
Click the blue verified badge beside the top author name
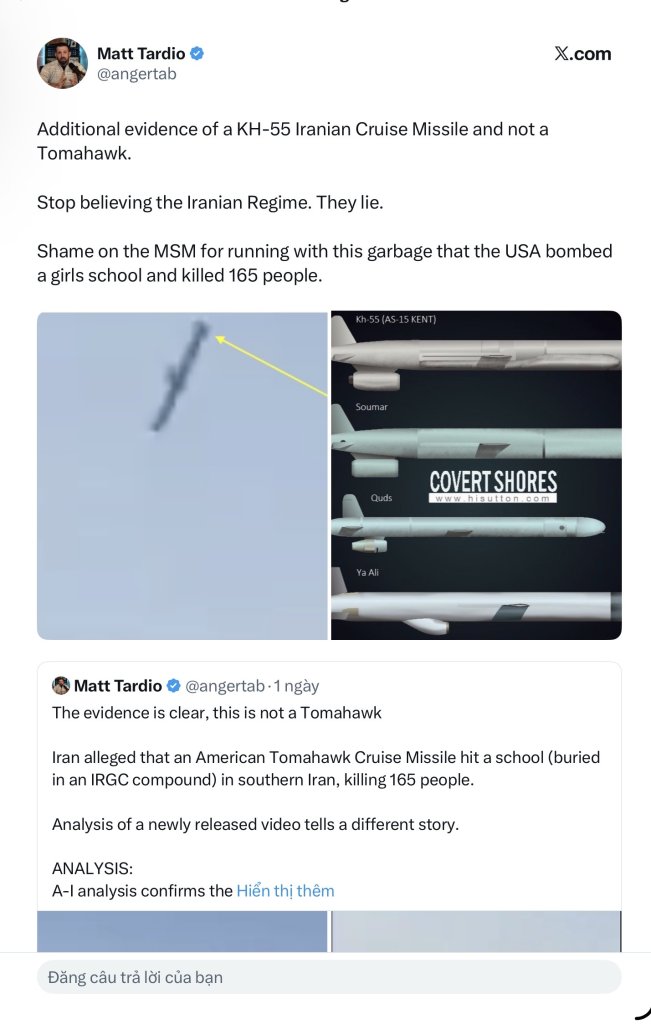[x=198, y=54]
